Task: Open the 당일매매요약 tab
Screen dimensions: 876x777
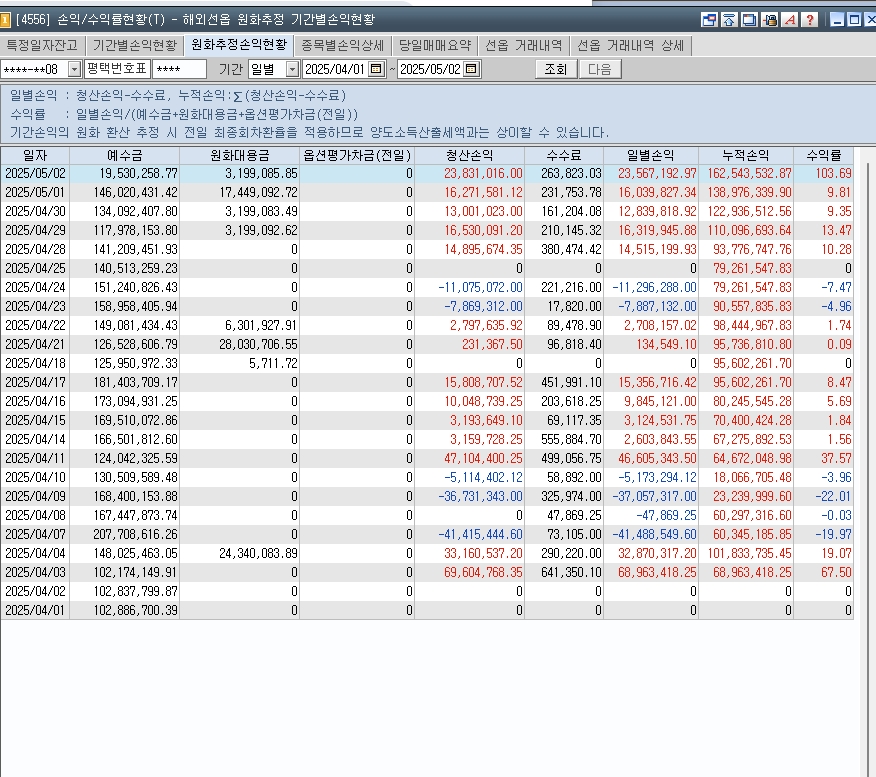Action: [435, 45]
